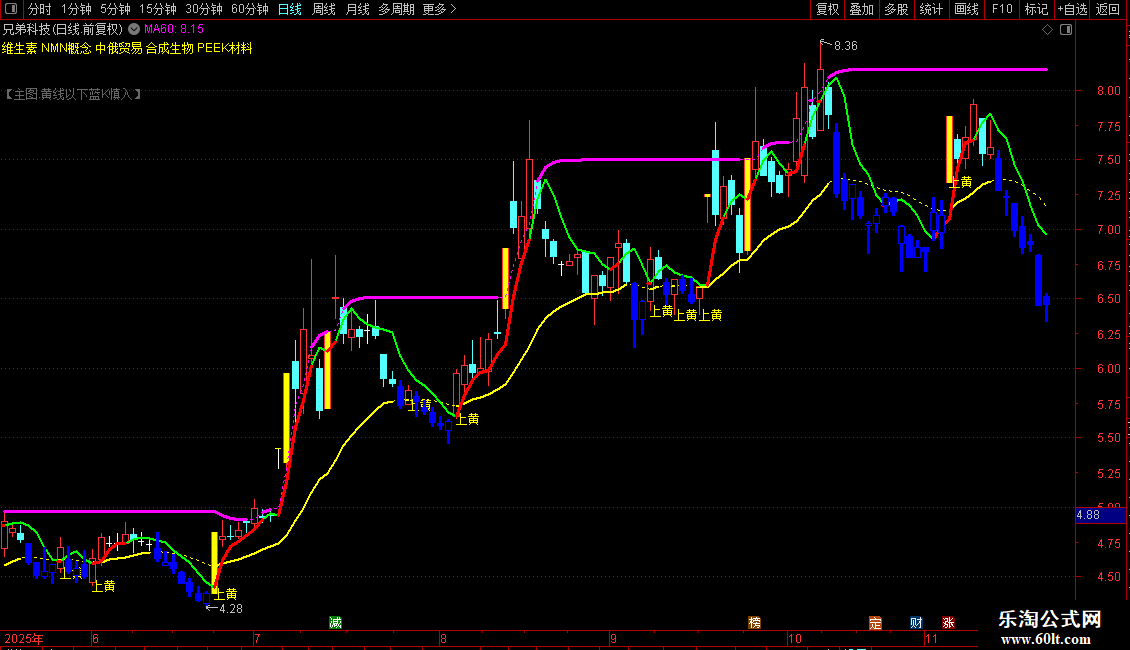The image size is (1130, 650).
Task: Open the F10 company info
Action: point(1002,9)
